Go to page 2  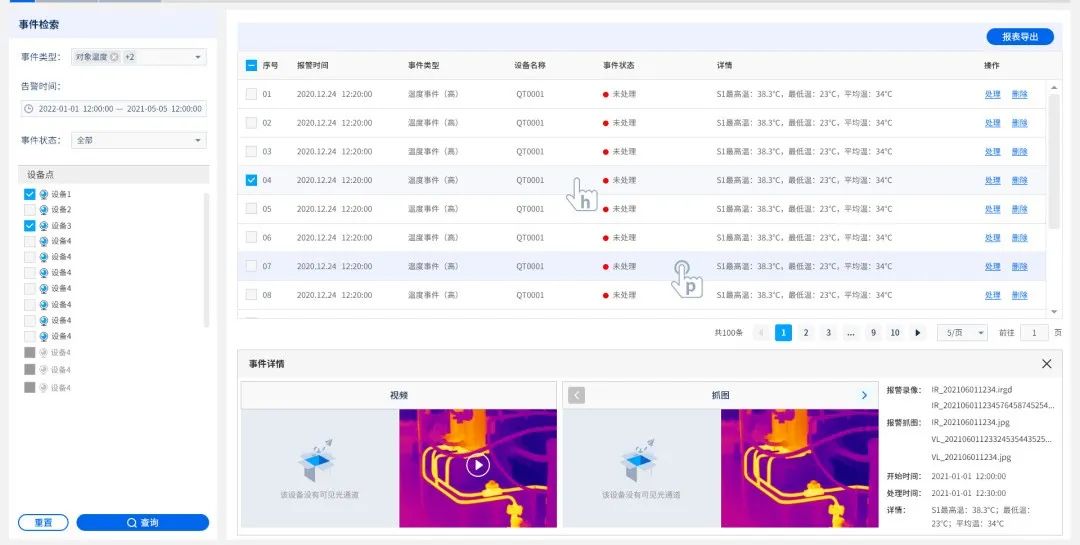coord(806,333)
